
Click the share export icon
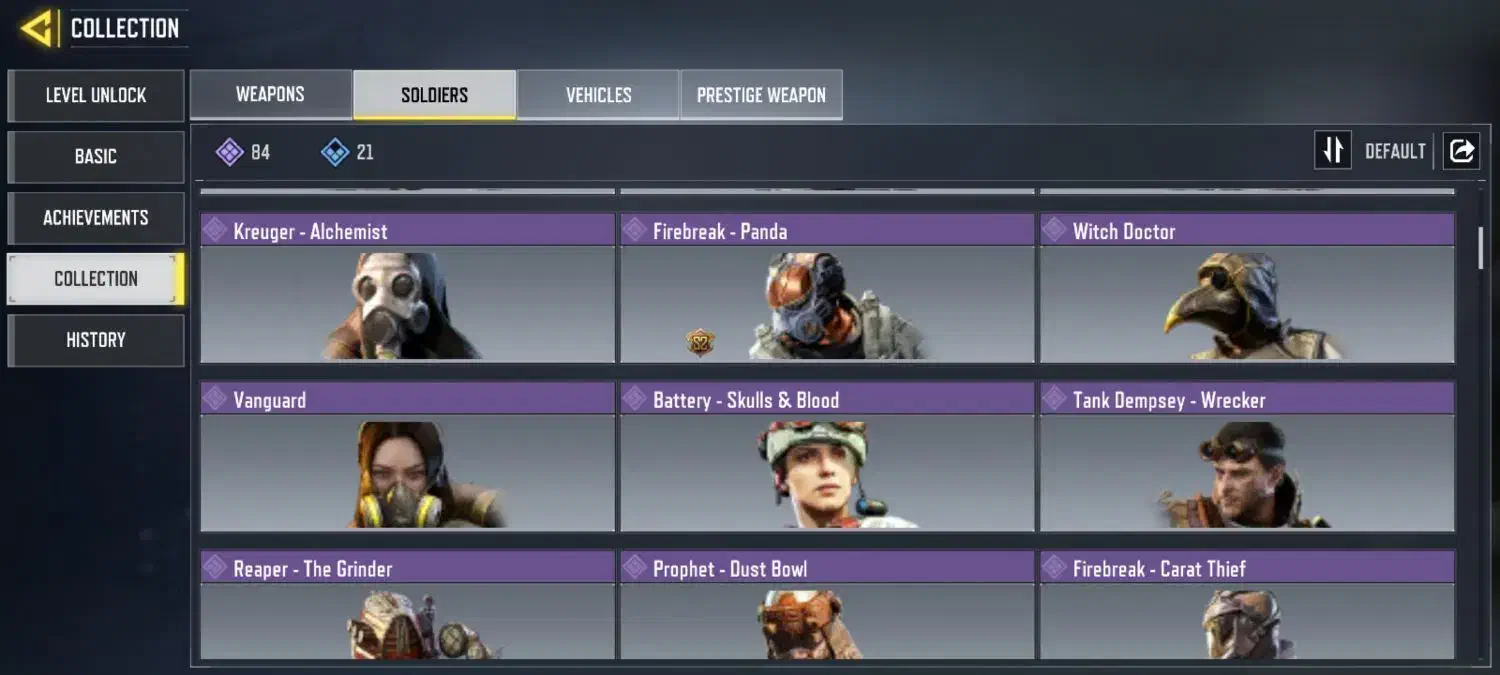coord(1461,151)
